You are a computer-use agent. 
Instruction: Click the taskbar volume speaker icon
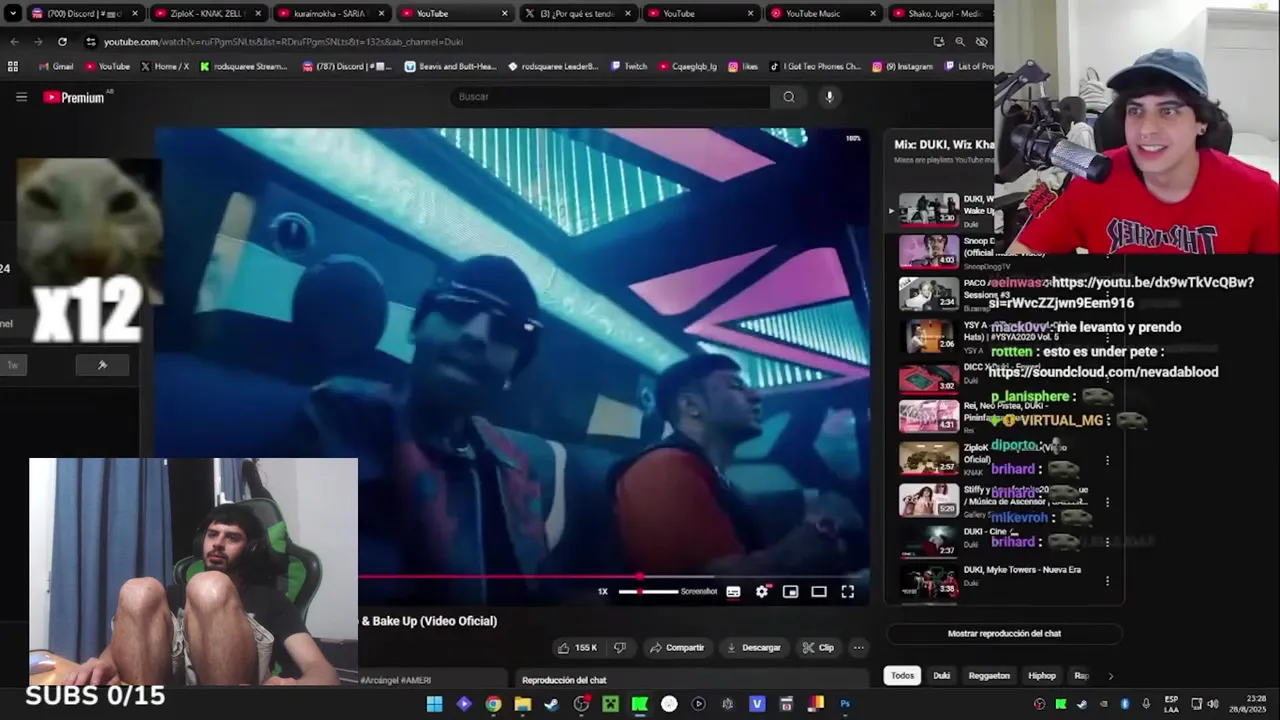[x=1212, y=704]
